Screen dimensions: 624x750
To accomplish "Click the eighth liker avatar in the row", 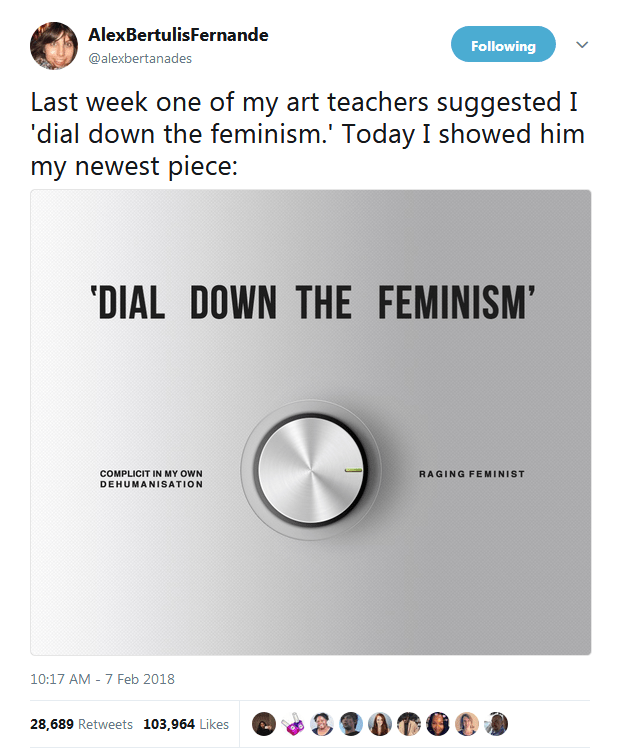I will coord(468,724).
